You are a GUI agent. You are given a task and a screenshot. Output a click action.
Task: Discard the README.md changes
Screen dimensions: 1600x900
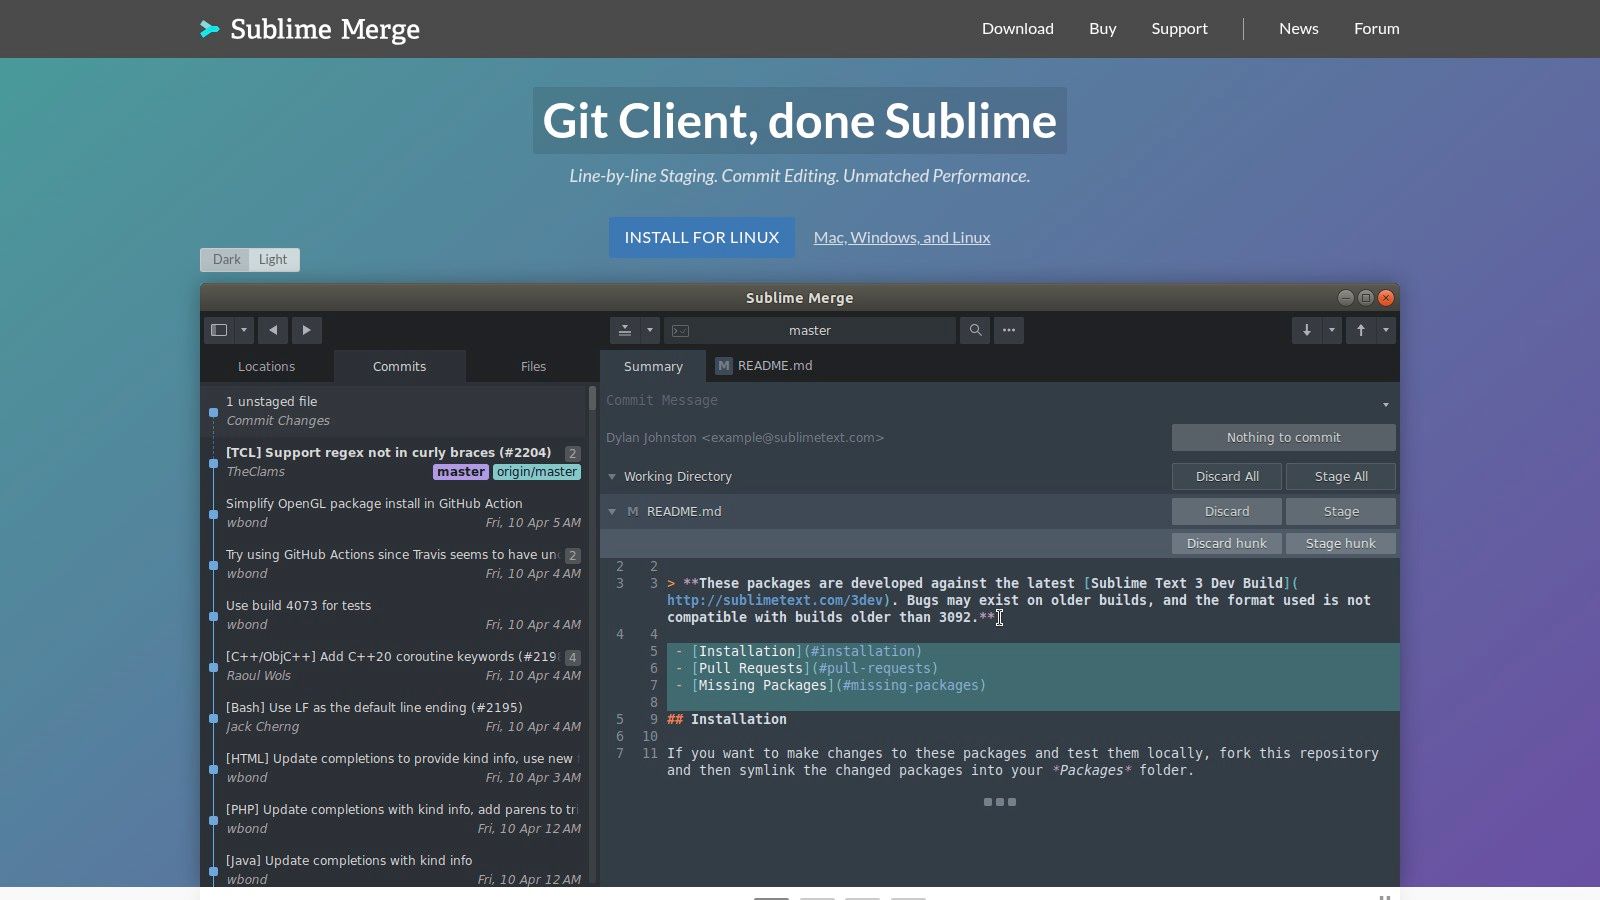coord(1227,511)
